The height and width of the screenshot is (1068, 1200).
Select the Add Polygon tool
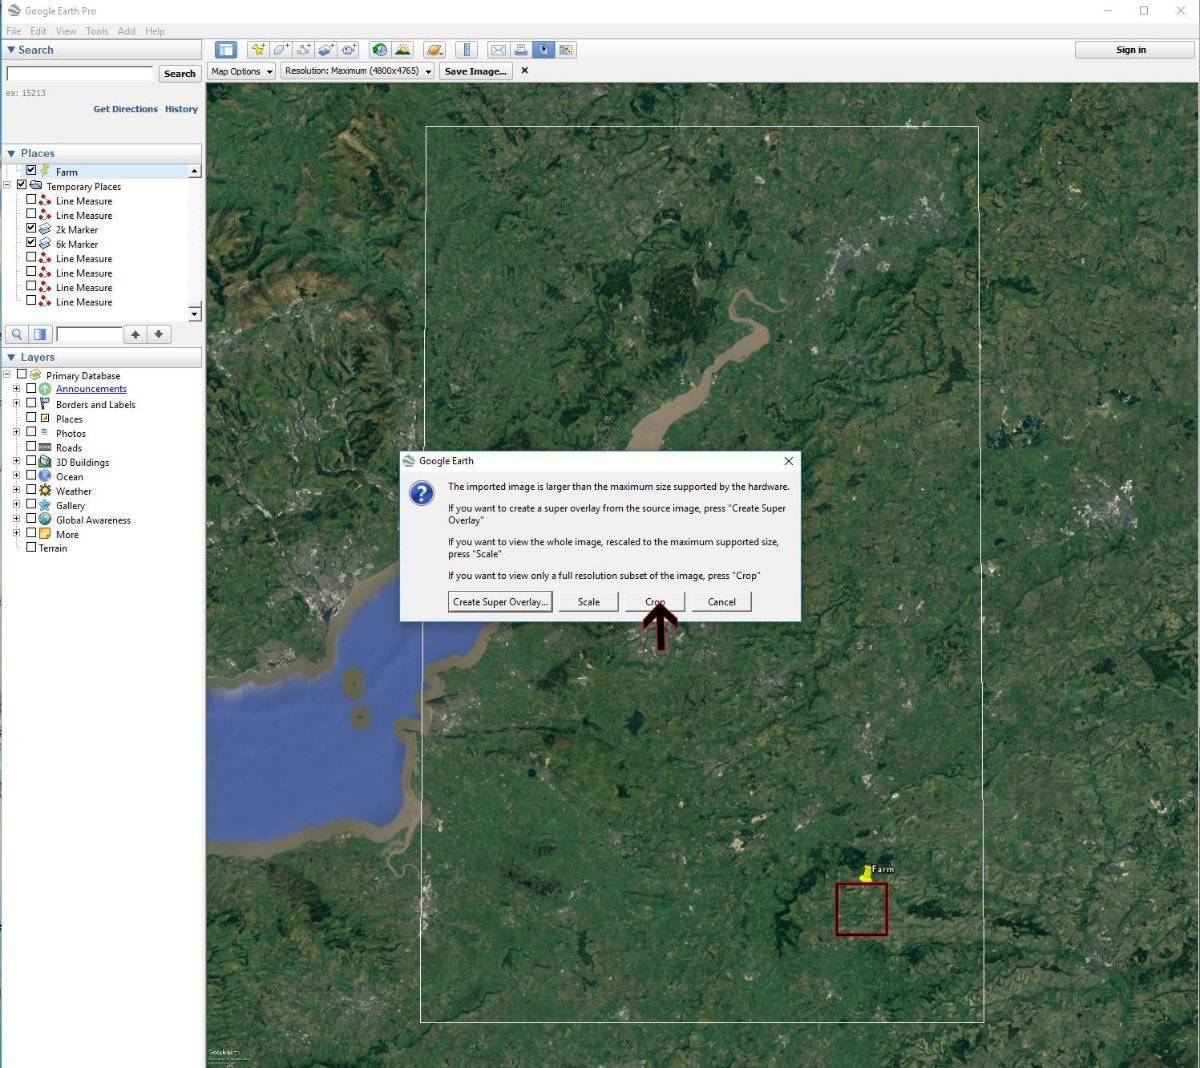point(281,50)
